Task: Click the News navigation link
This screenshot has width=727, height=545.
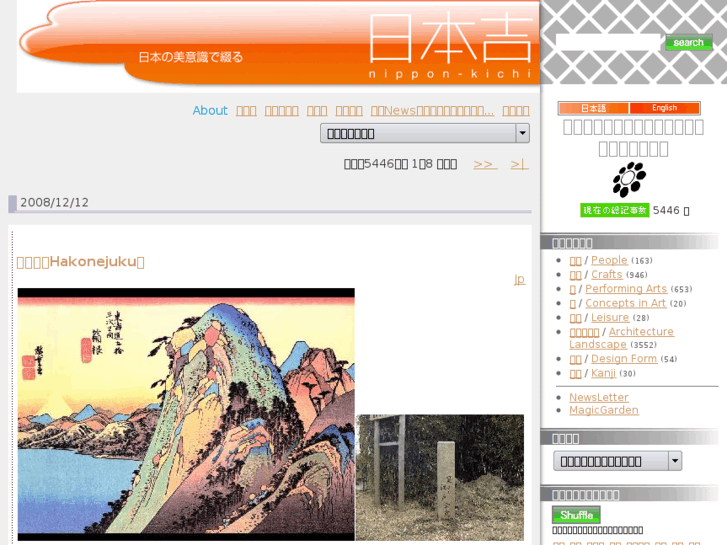Action: pos(432,111)
